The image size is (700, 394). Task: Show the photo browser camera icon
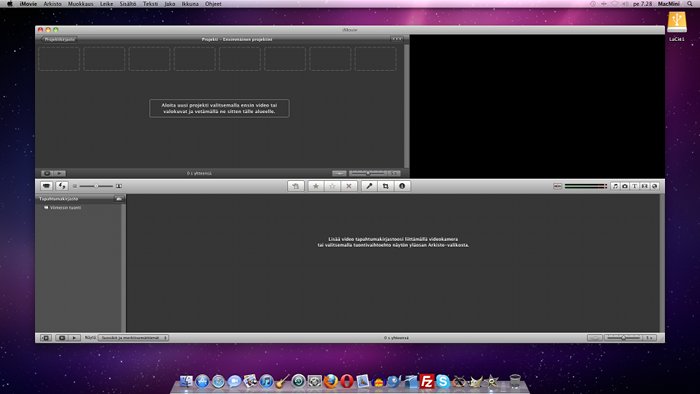coord(625,186)
